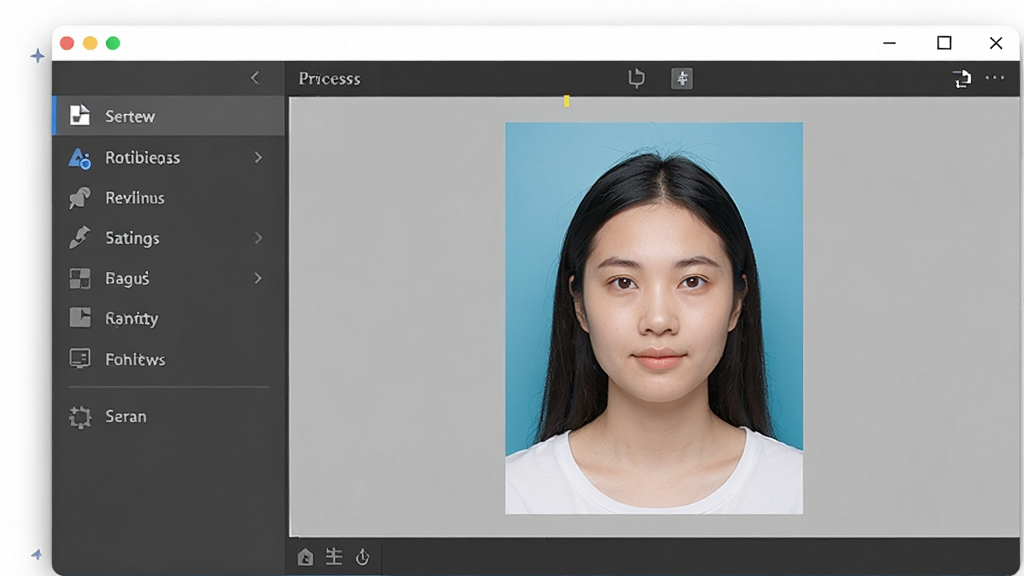Expand the Rotibieoss submenu chevron
Image resolution: width=1024 pixels, height=576 pixels.
pos(258,157)
